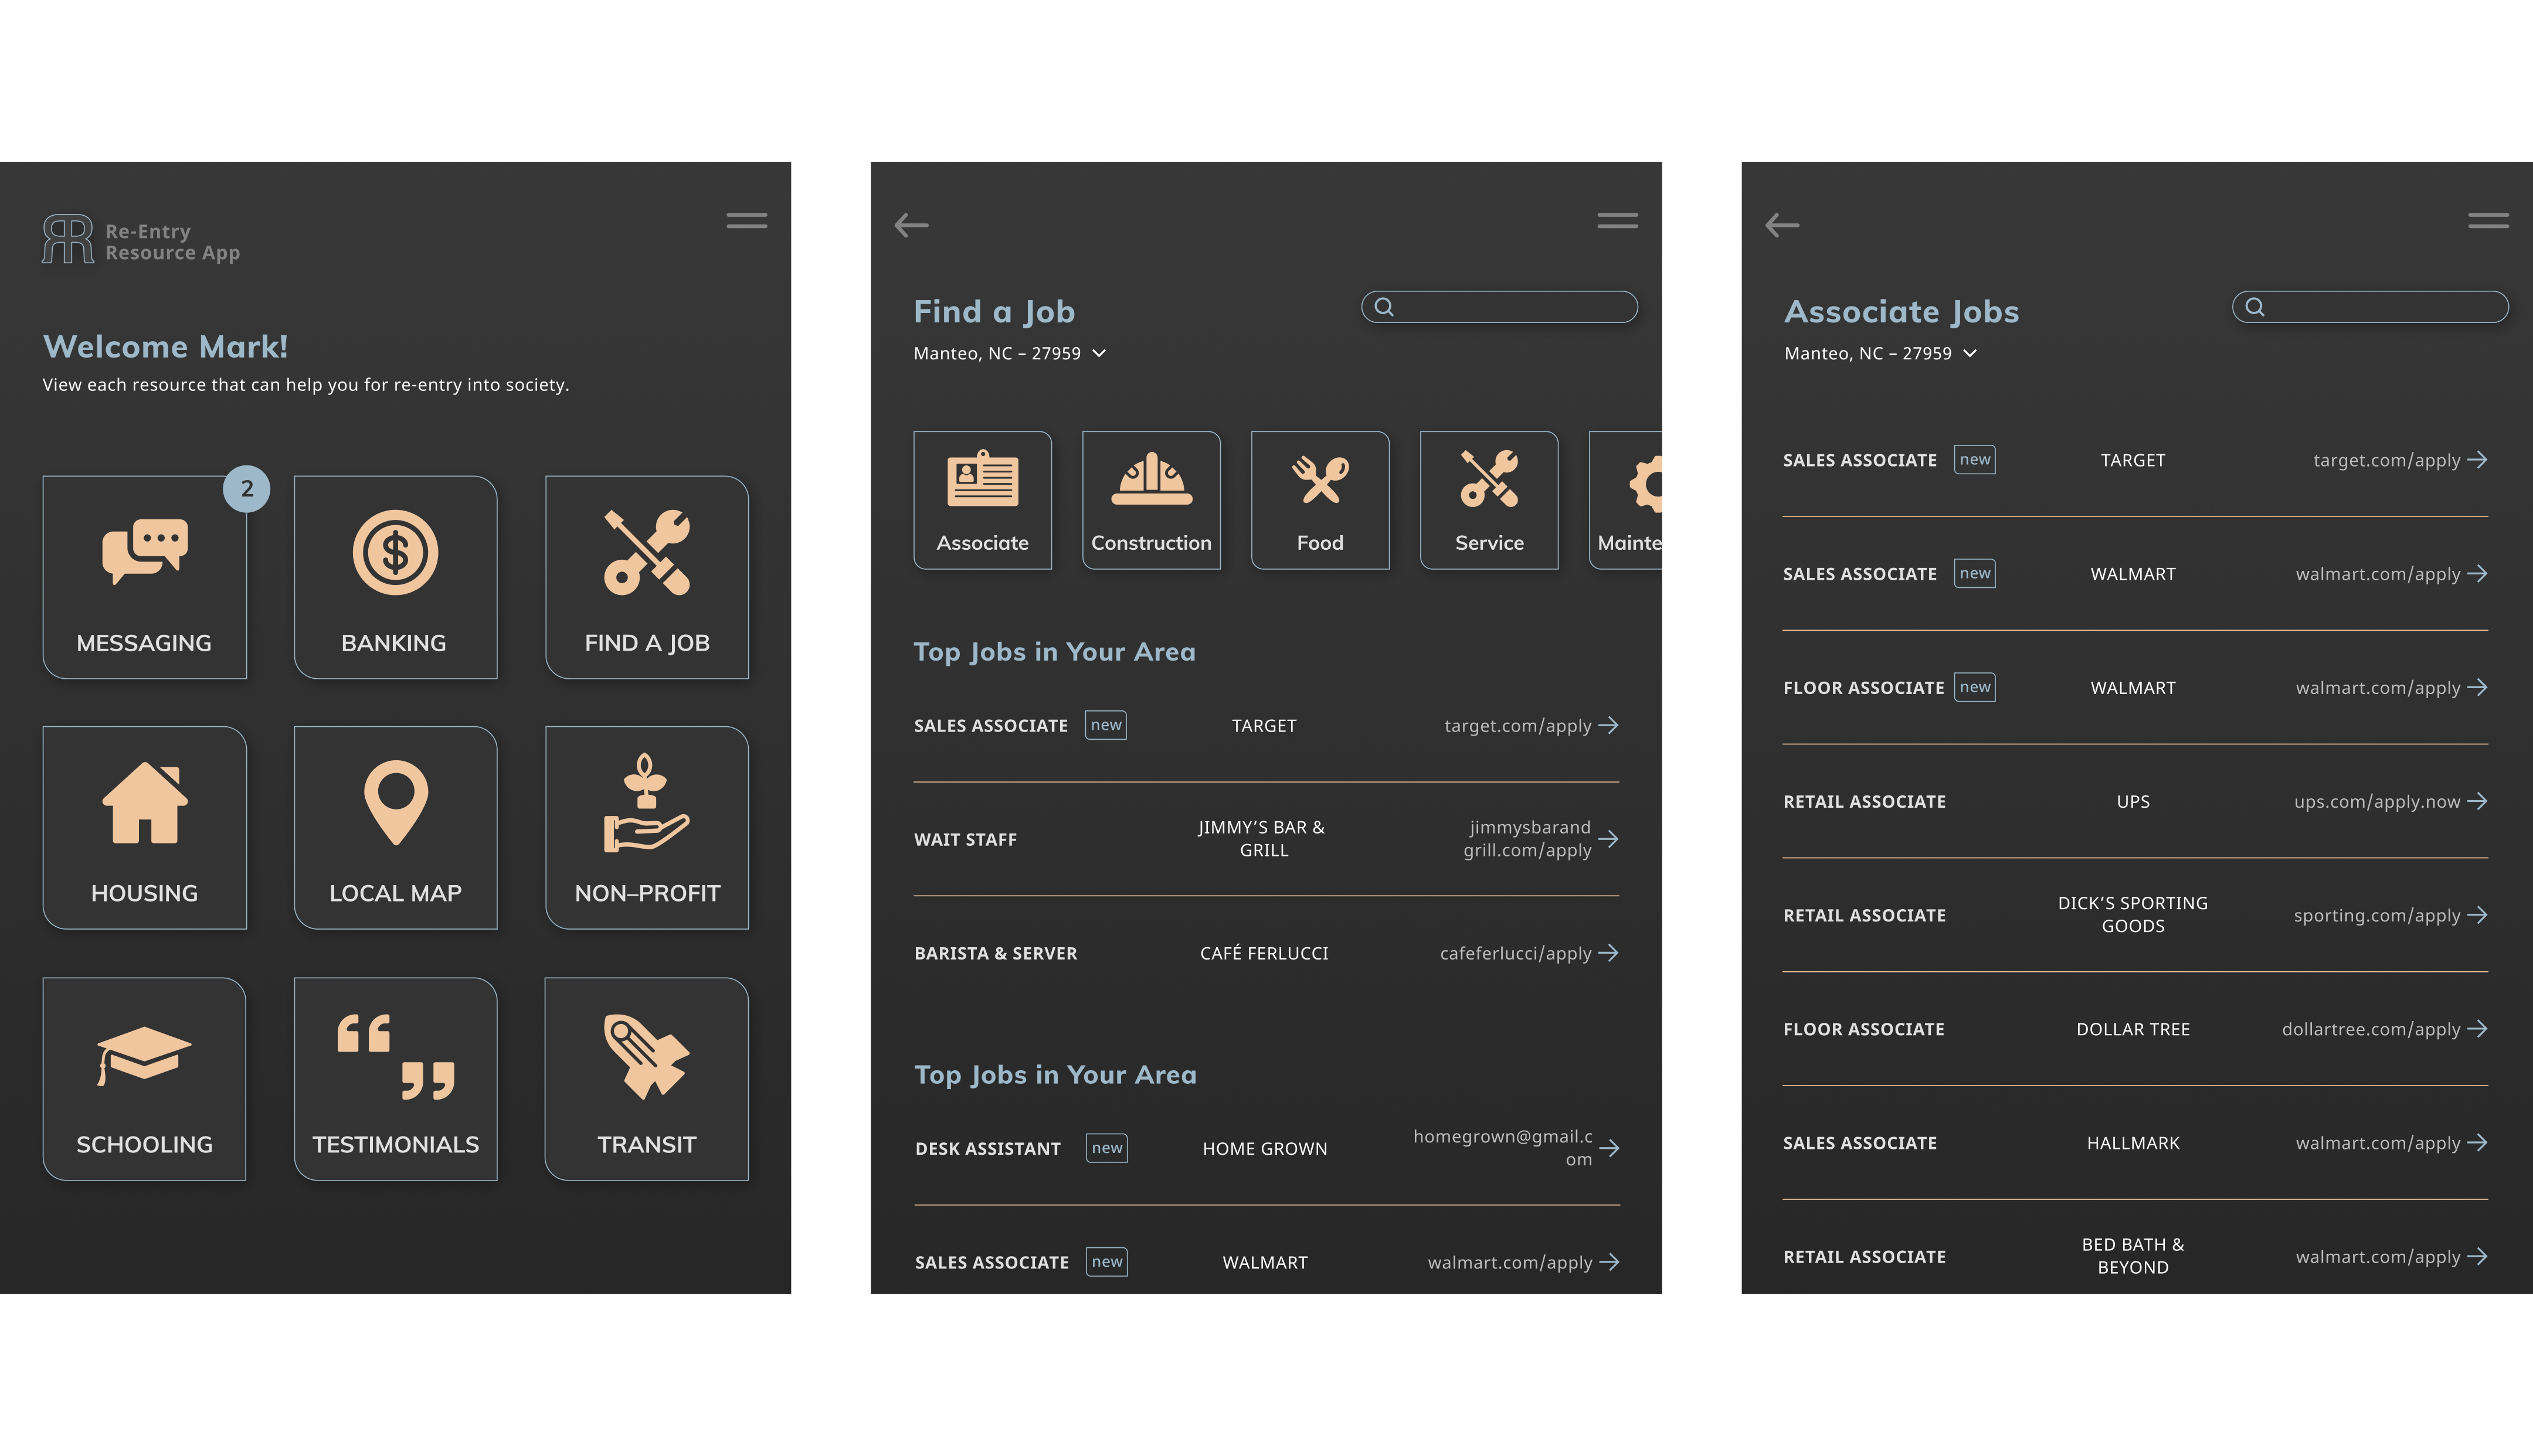
Task: Go back from Find a Job screen
Action: 911,225
